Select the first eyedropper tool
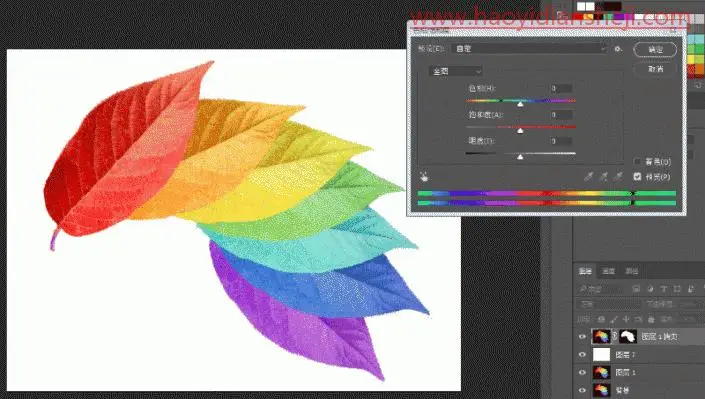 click(x=589, y=177)
